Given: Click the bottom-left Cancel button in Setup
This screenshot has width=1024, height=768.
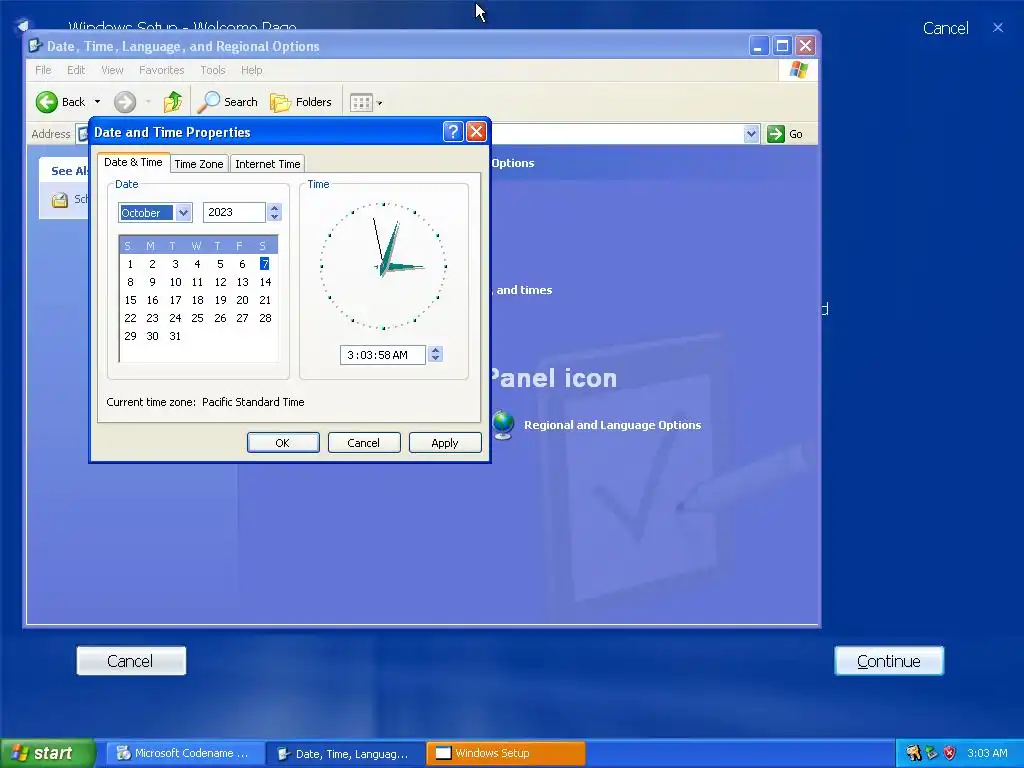Looking at the screenshot, I should tap(131, 661).
